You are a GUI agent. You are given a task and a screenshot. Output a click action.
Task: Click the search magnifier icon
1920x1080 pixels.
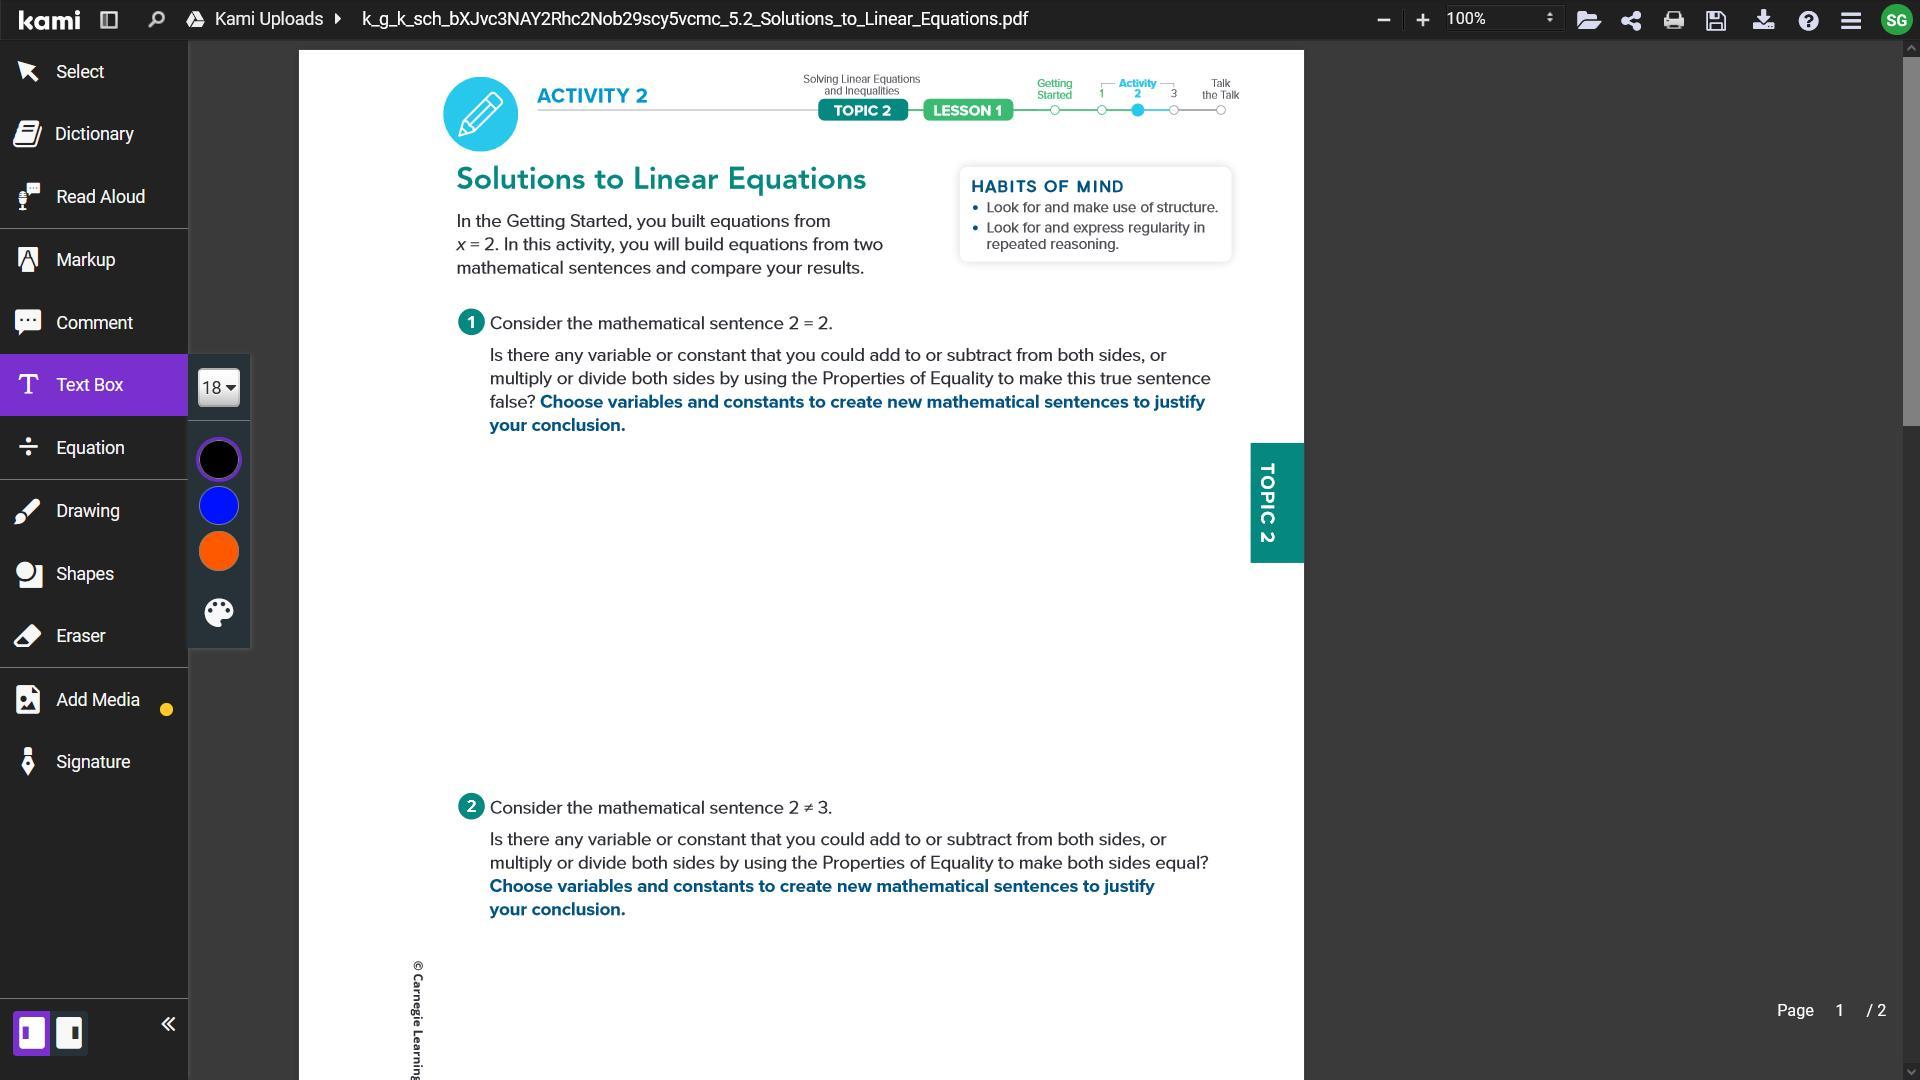tap(156, 19)
